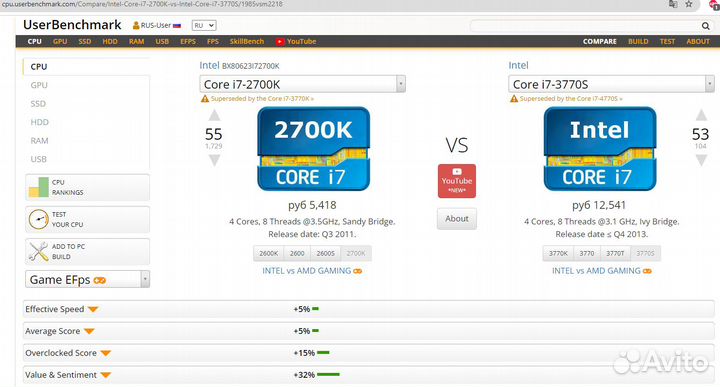Screen dimensions: 720x387
Task: Click the UserBenchmark logo
Action: (72, 25)
